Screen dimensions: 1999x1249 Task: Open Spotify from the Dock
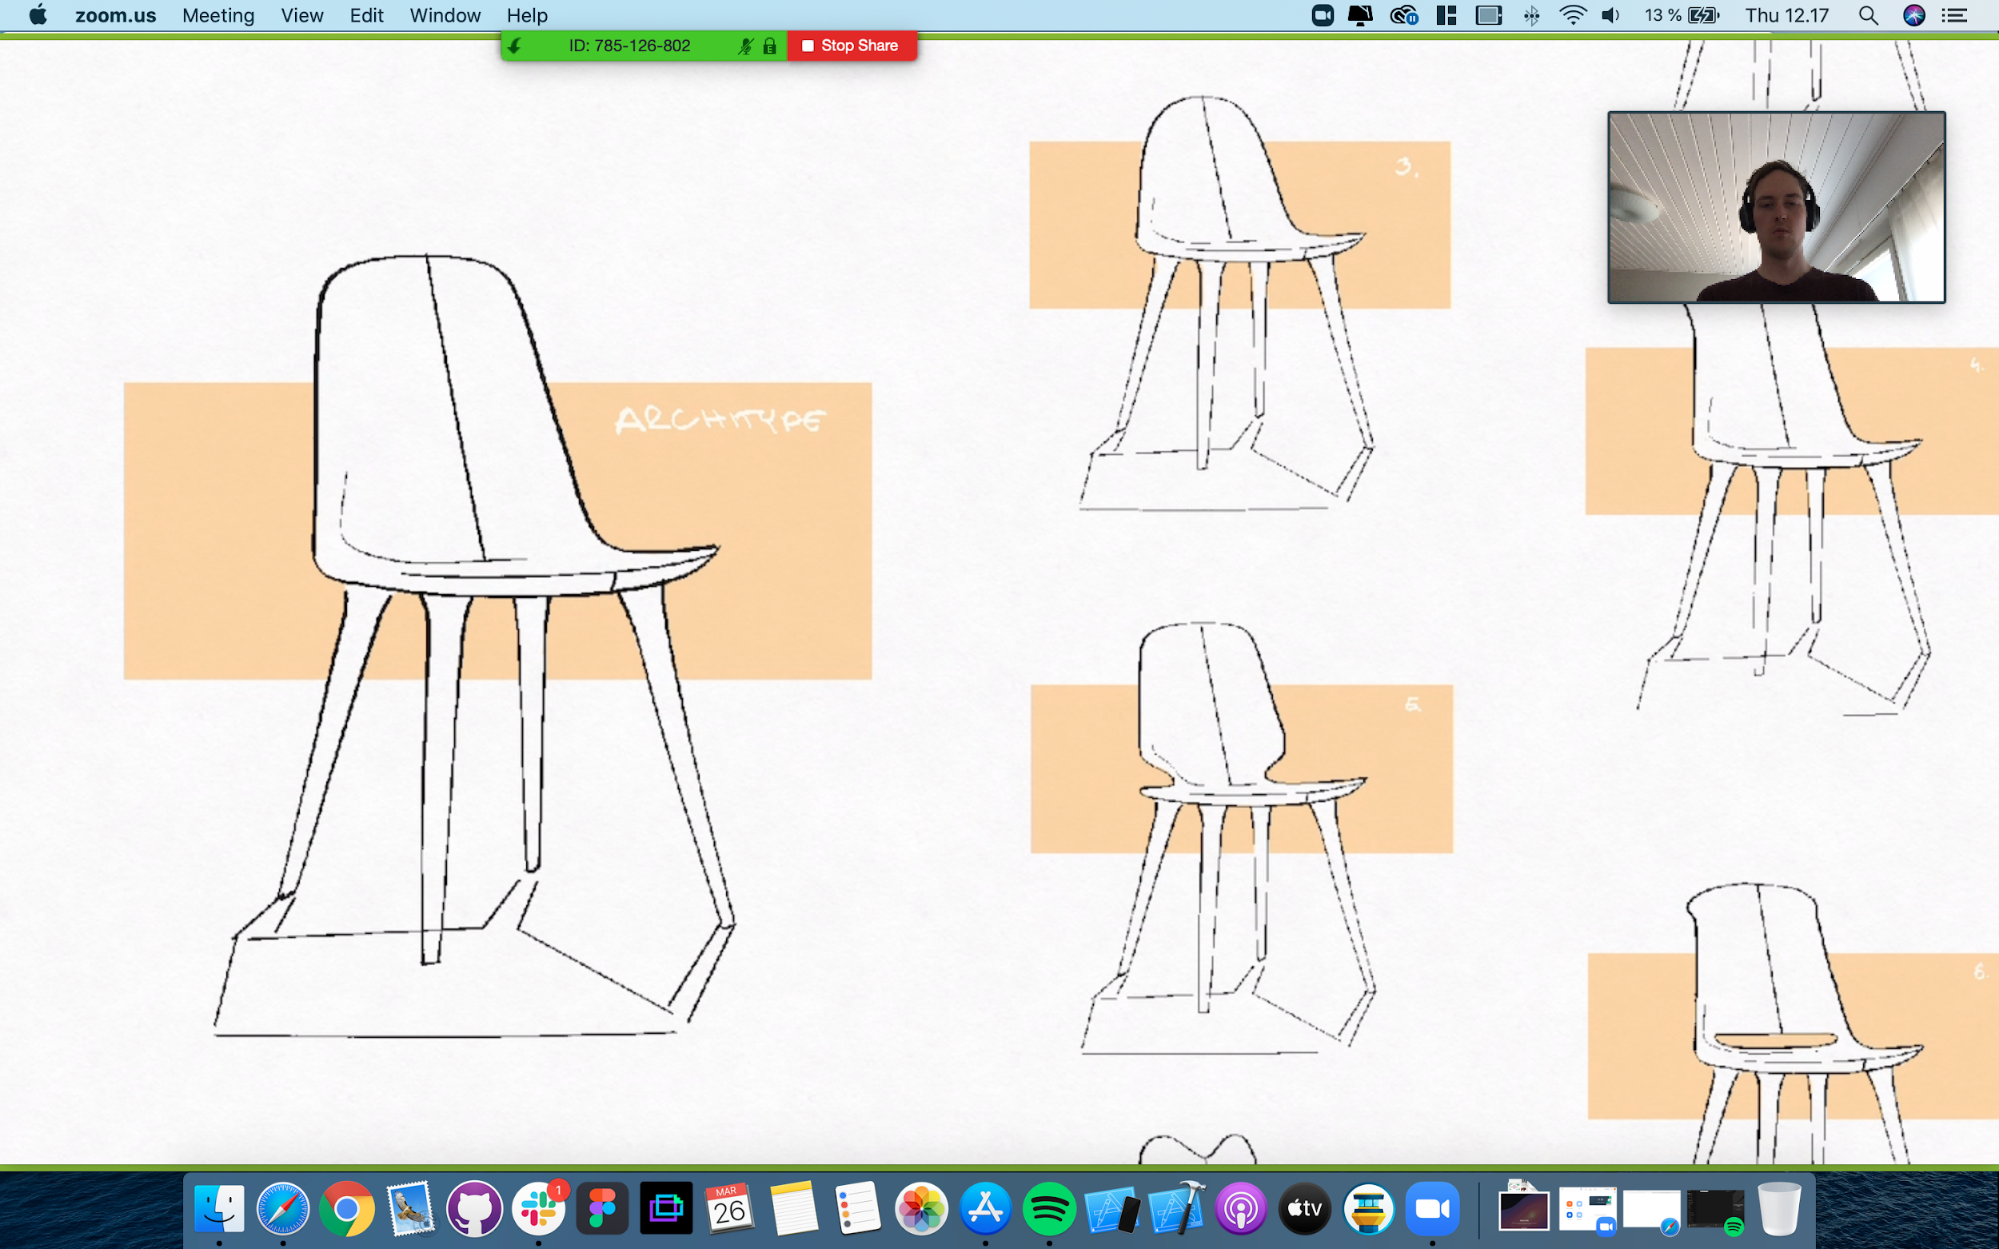[x=1048, y=1209]
